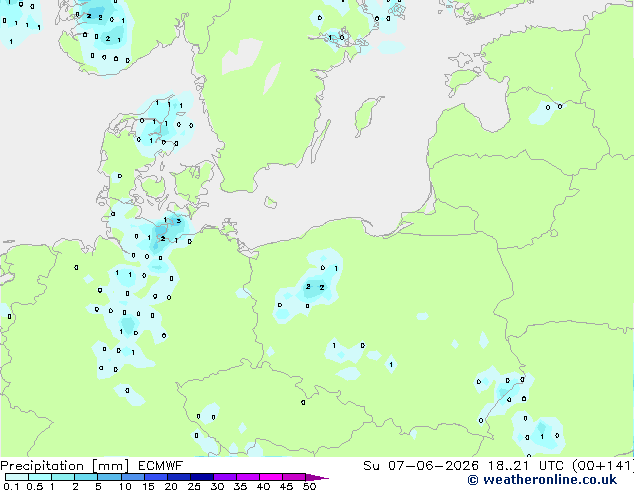Click the '(00+141)' forecast offset text
Screen dimensions: 634x490
[x=603, y=466]
